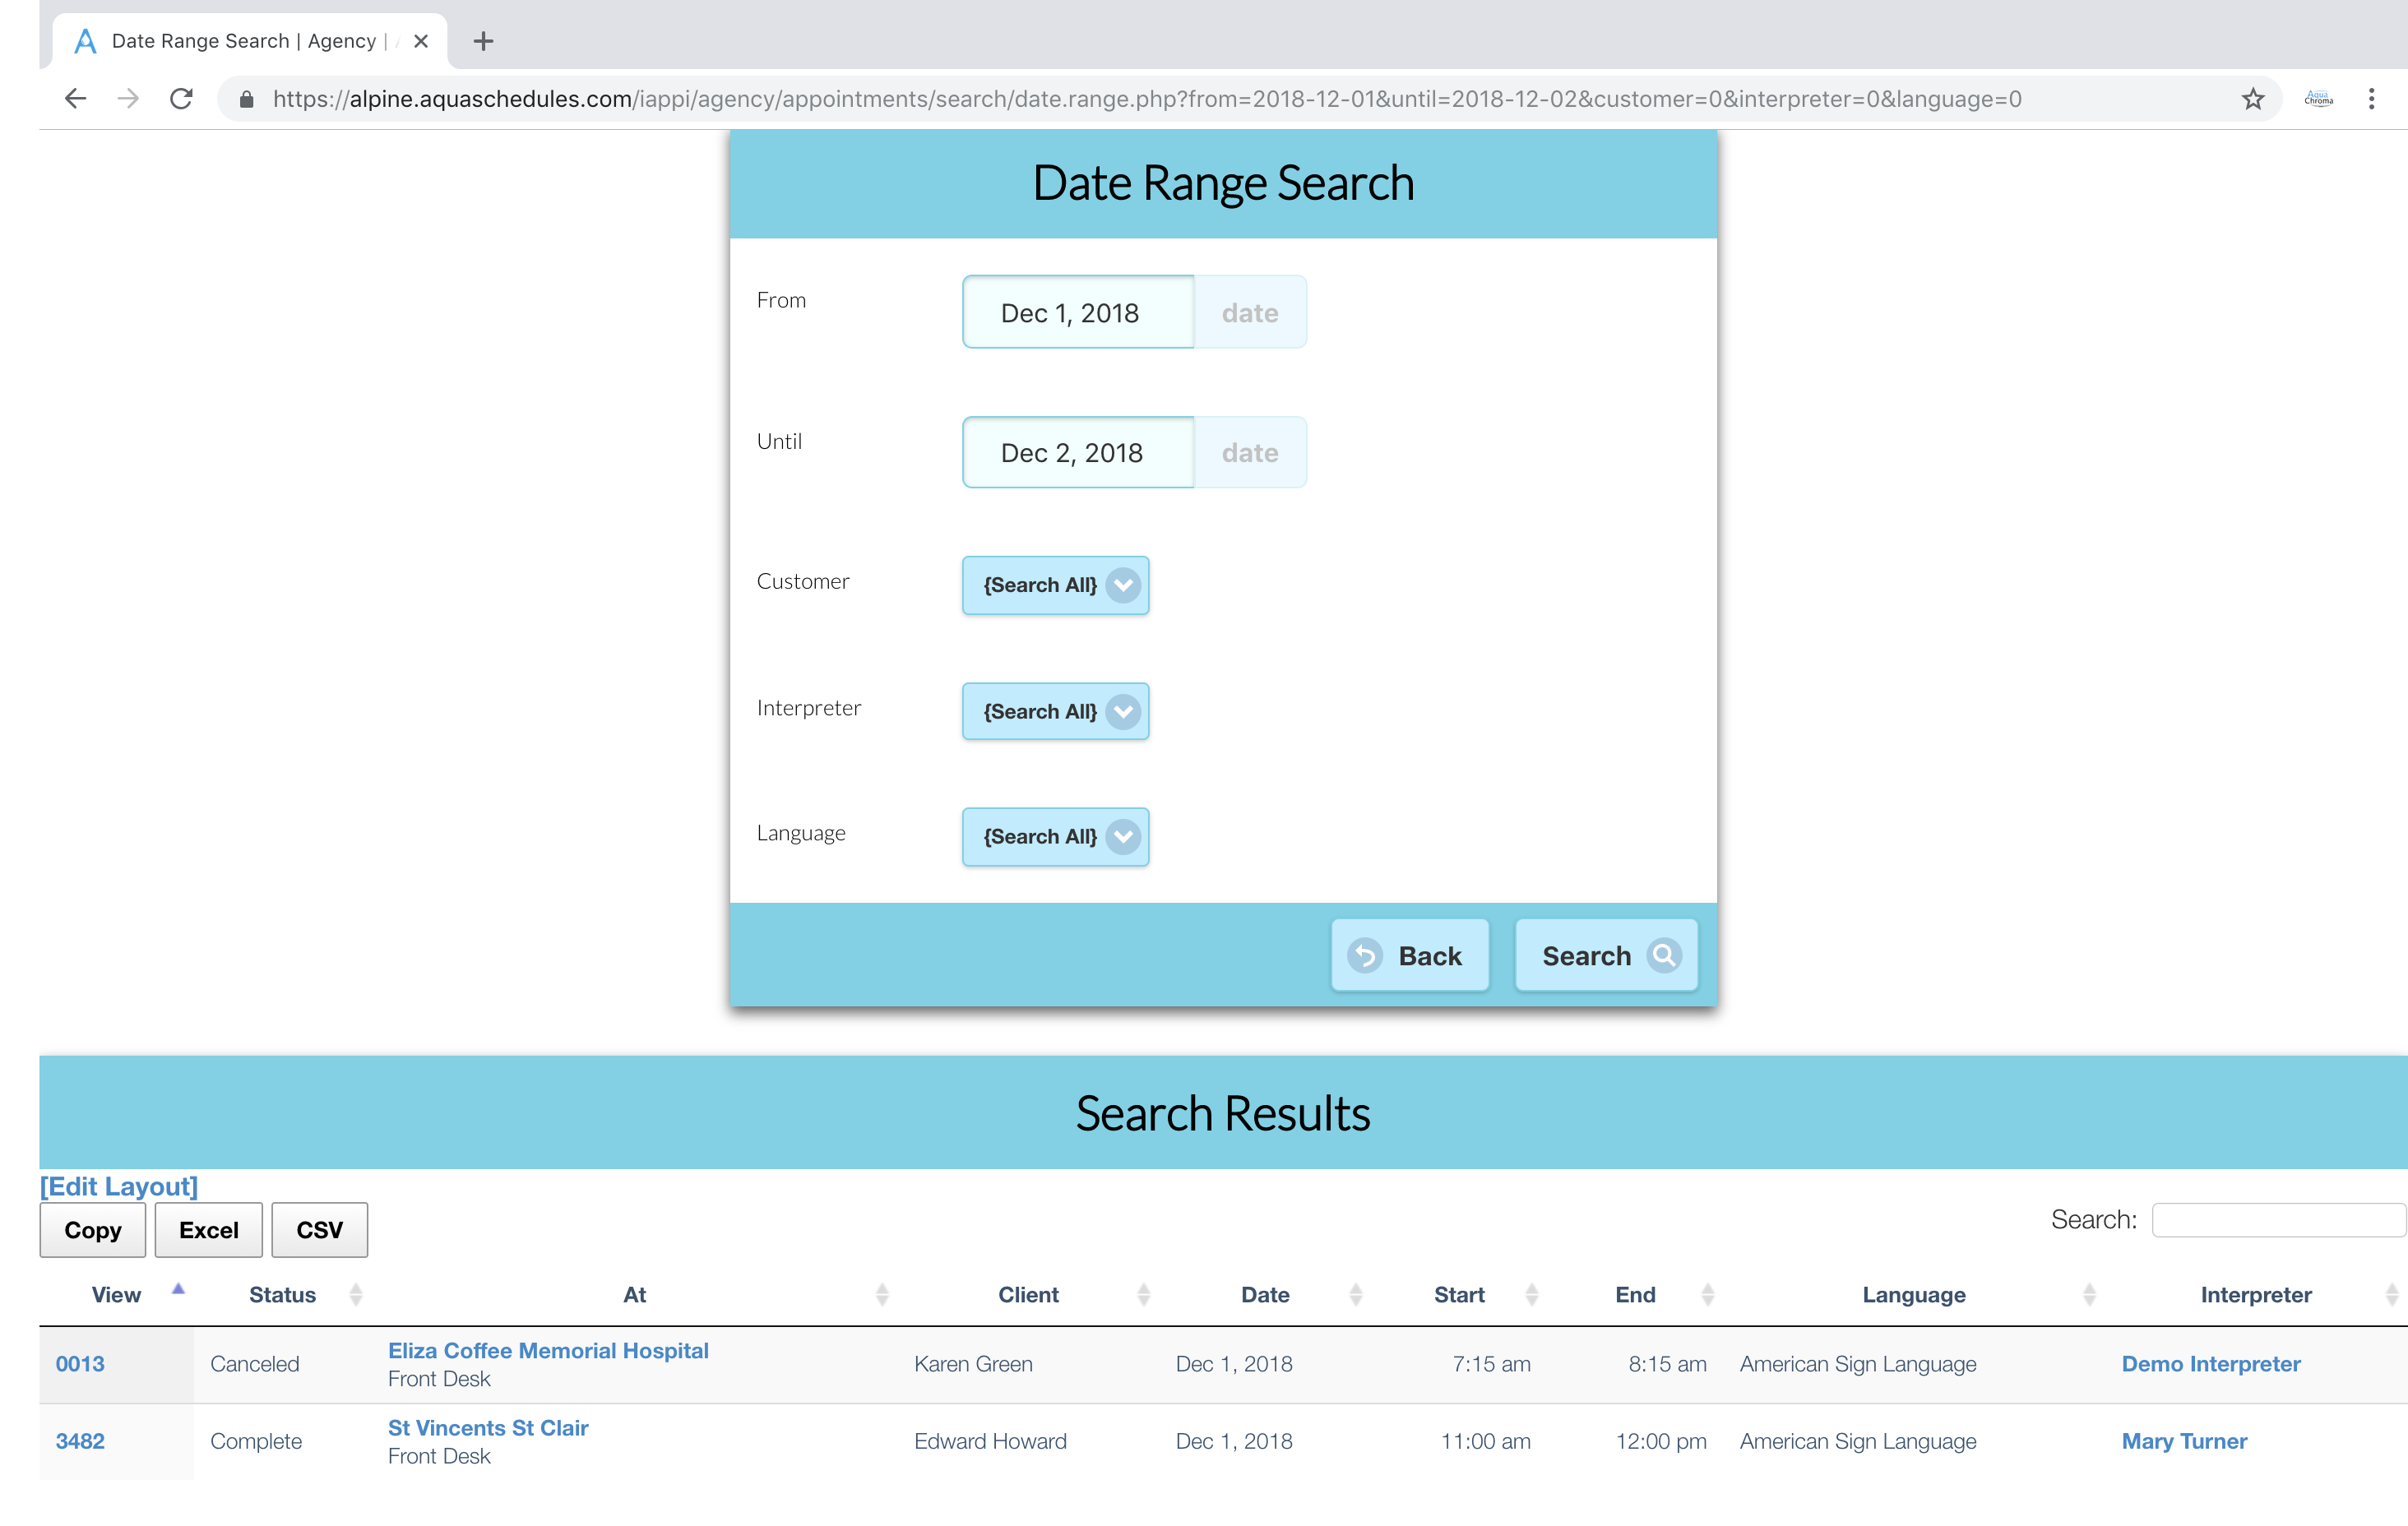2408x1526 pixels.
Task: Click the 12:00 pm end time
Action: [x=1661, y=1440]
